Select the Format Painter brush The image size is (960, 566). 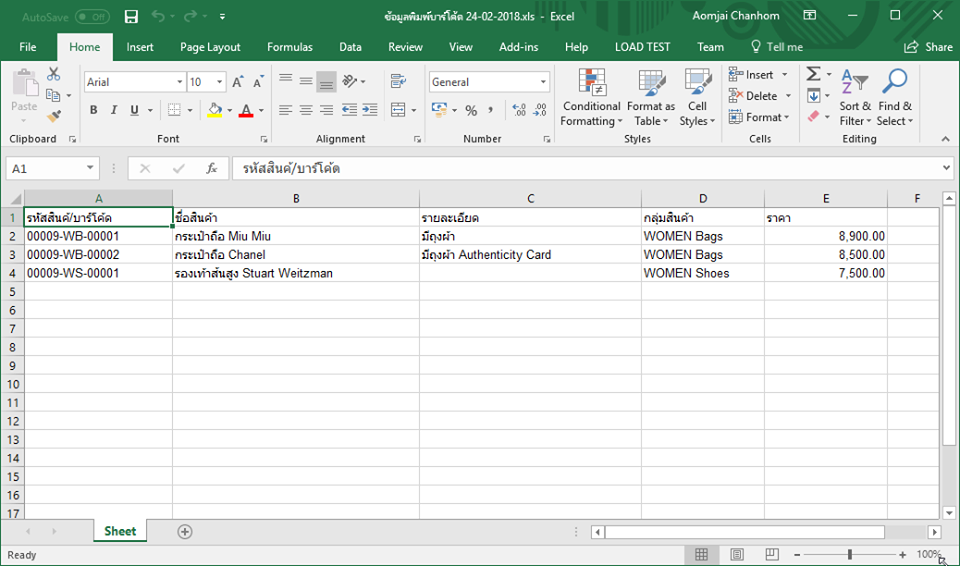tap(54, 116)
